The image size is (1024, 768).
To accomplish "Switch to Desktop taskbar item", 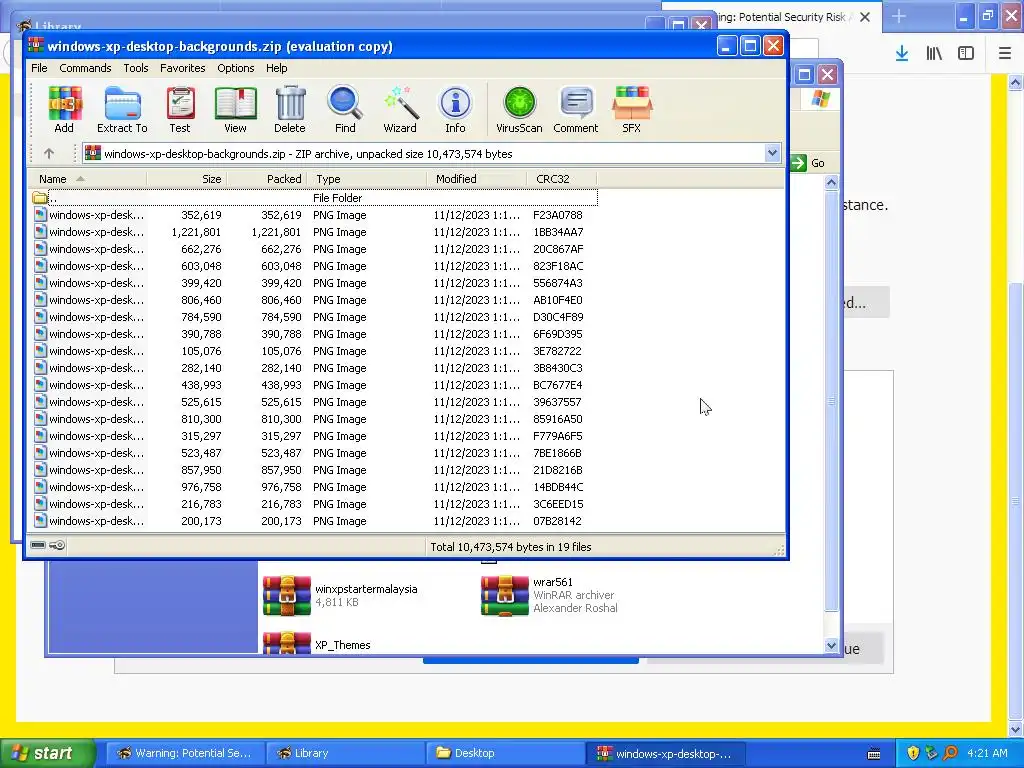I will tap(504, 753).
